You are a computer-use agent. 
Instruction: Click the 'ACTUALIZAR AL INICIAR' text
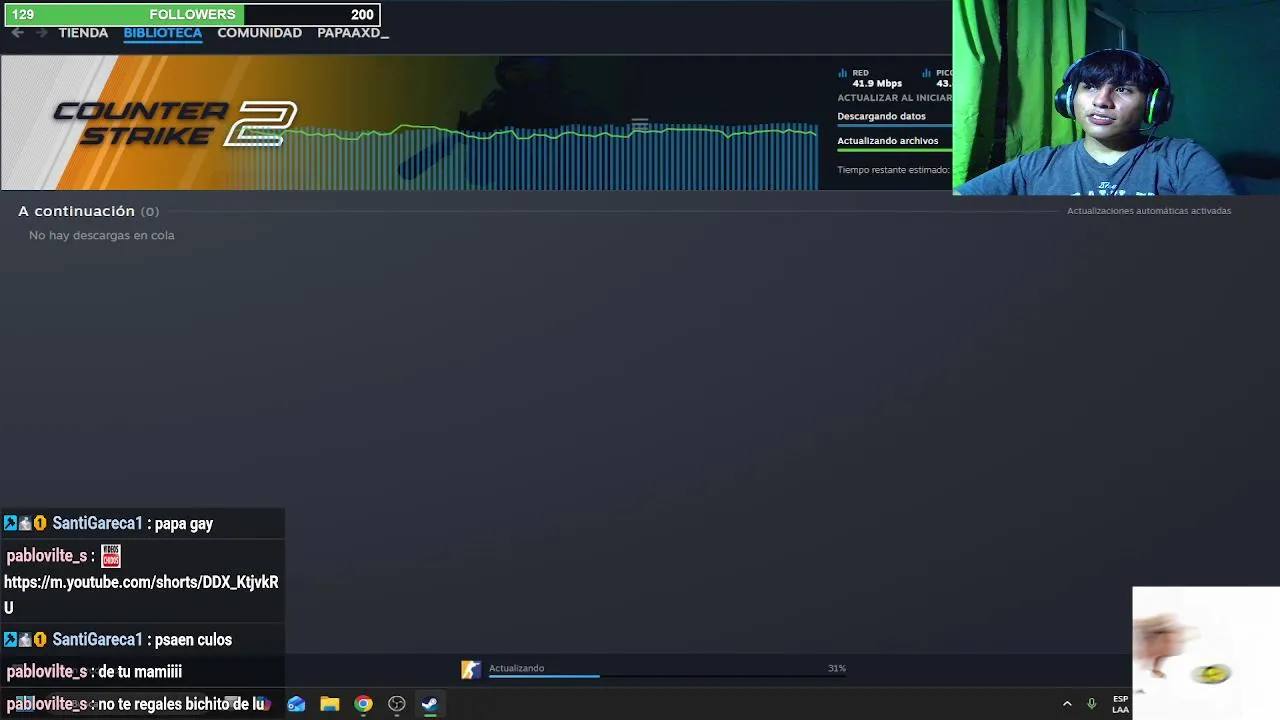tap(894, 98)
